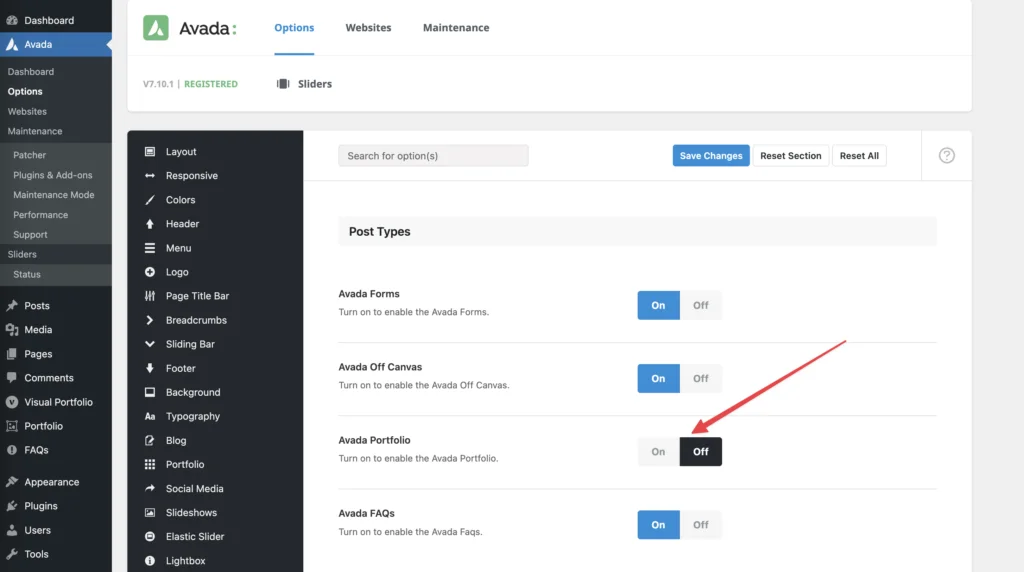The width and height of the screenshot is (1024, 572).
Task: Set Avada Off Canvas to On
Action: (658, 379)
